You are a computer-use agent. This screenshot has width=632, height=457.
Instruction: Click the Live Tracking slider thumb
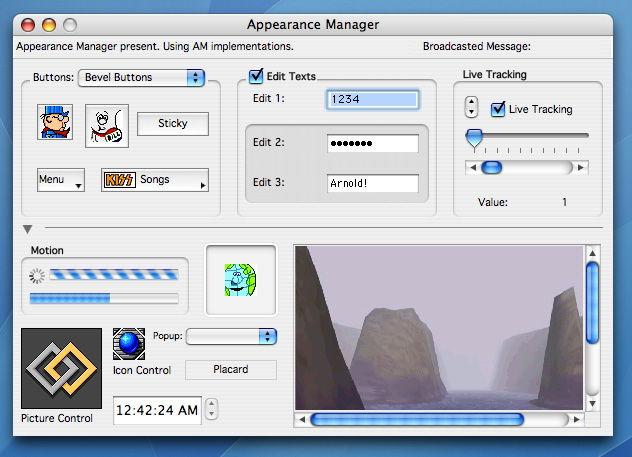pyautogui.click(x=474, y=137)
